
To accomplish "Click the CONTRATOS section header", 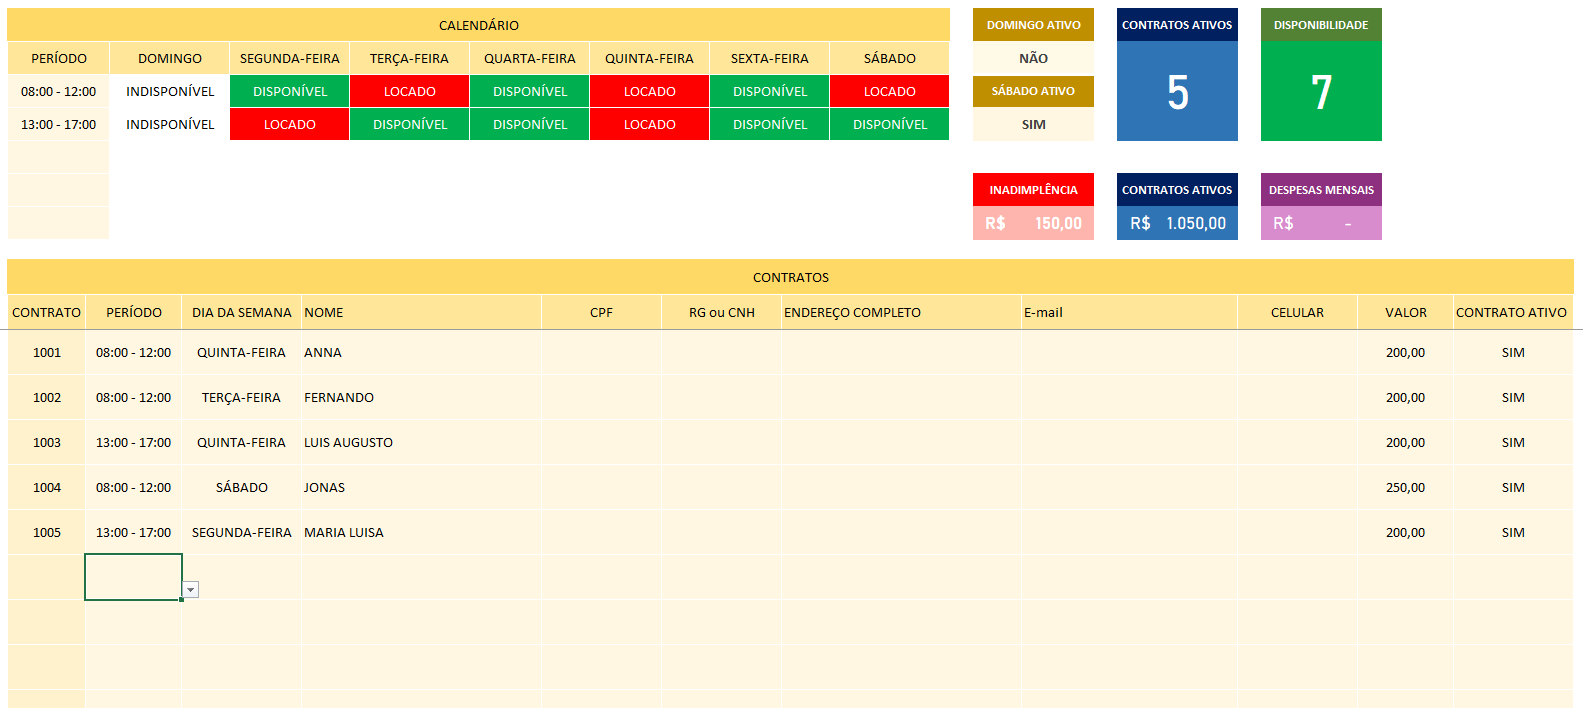I will click(x=790, y=277).
